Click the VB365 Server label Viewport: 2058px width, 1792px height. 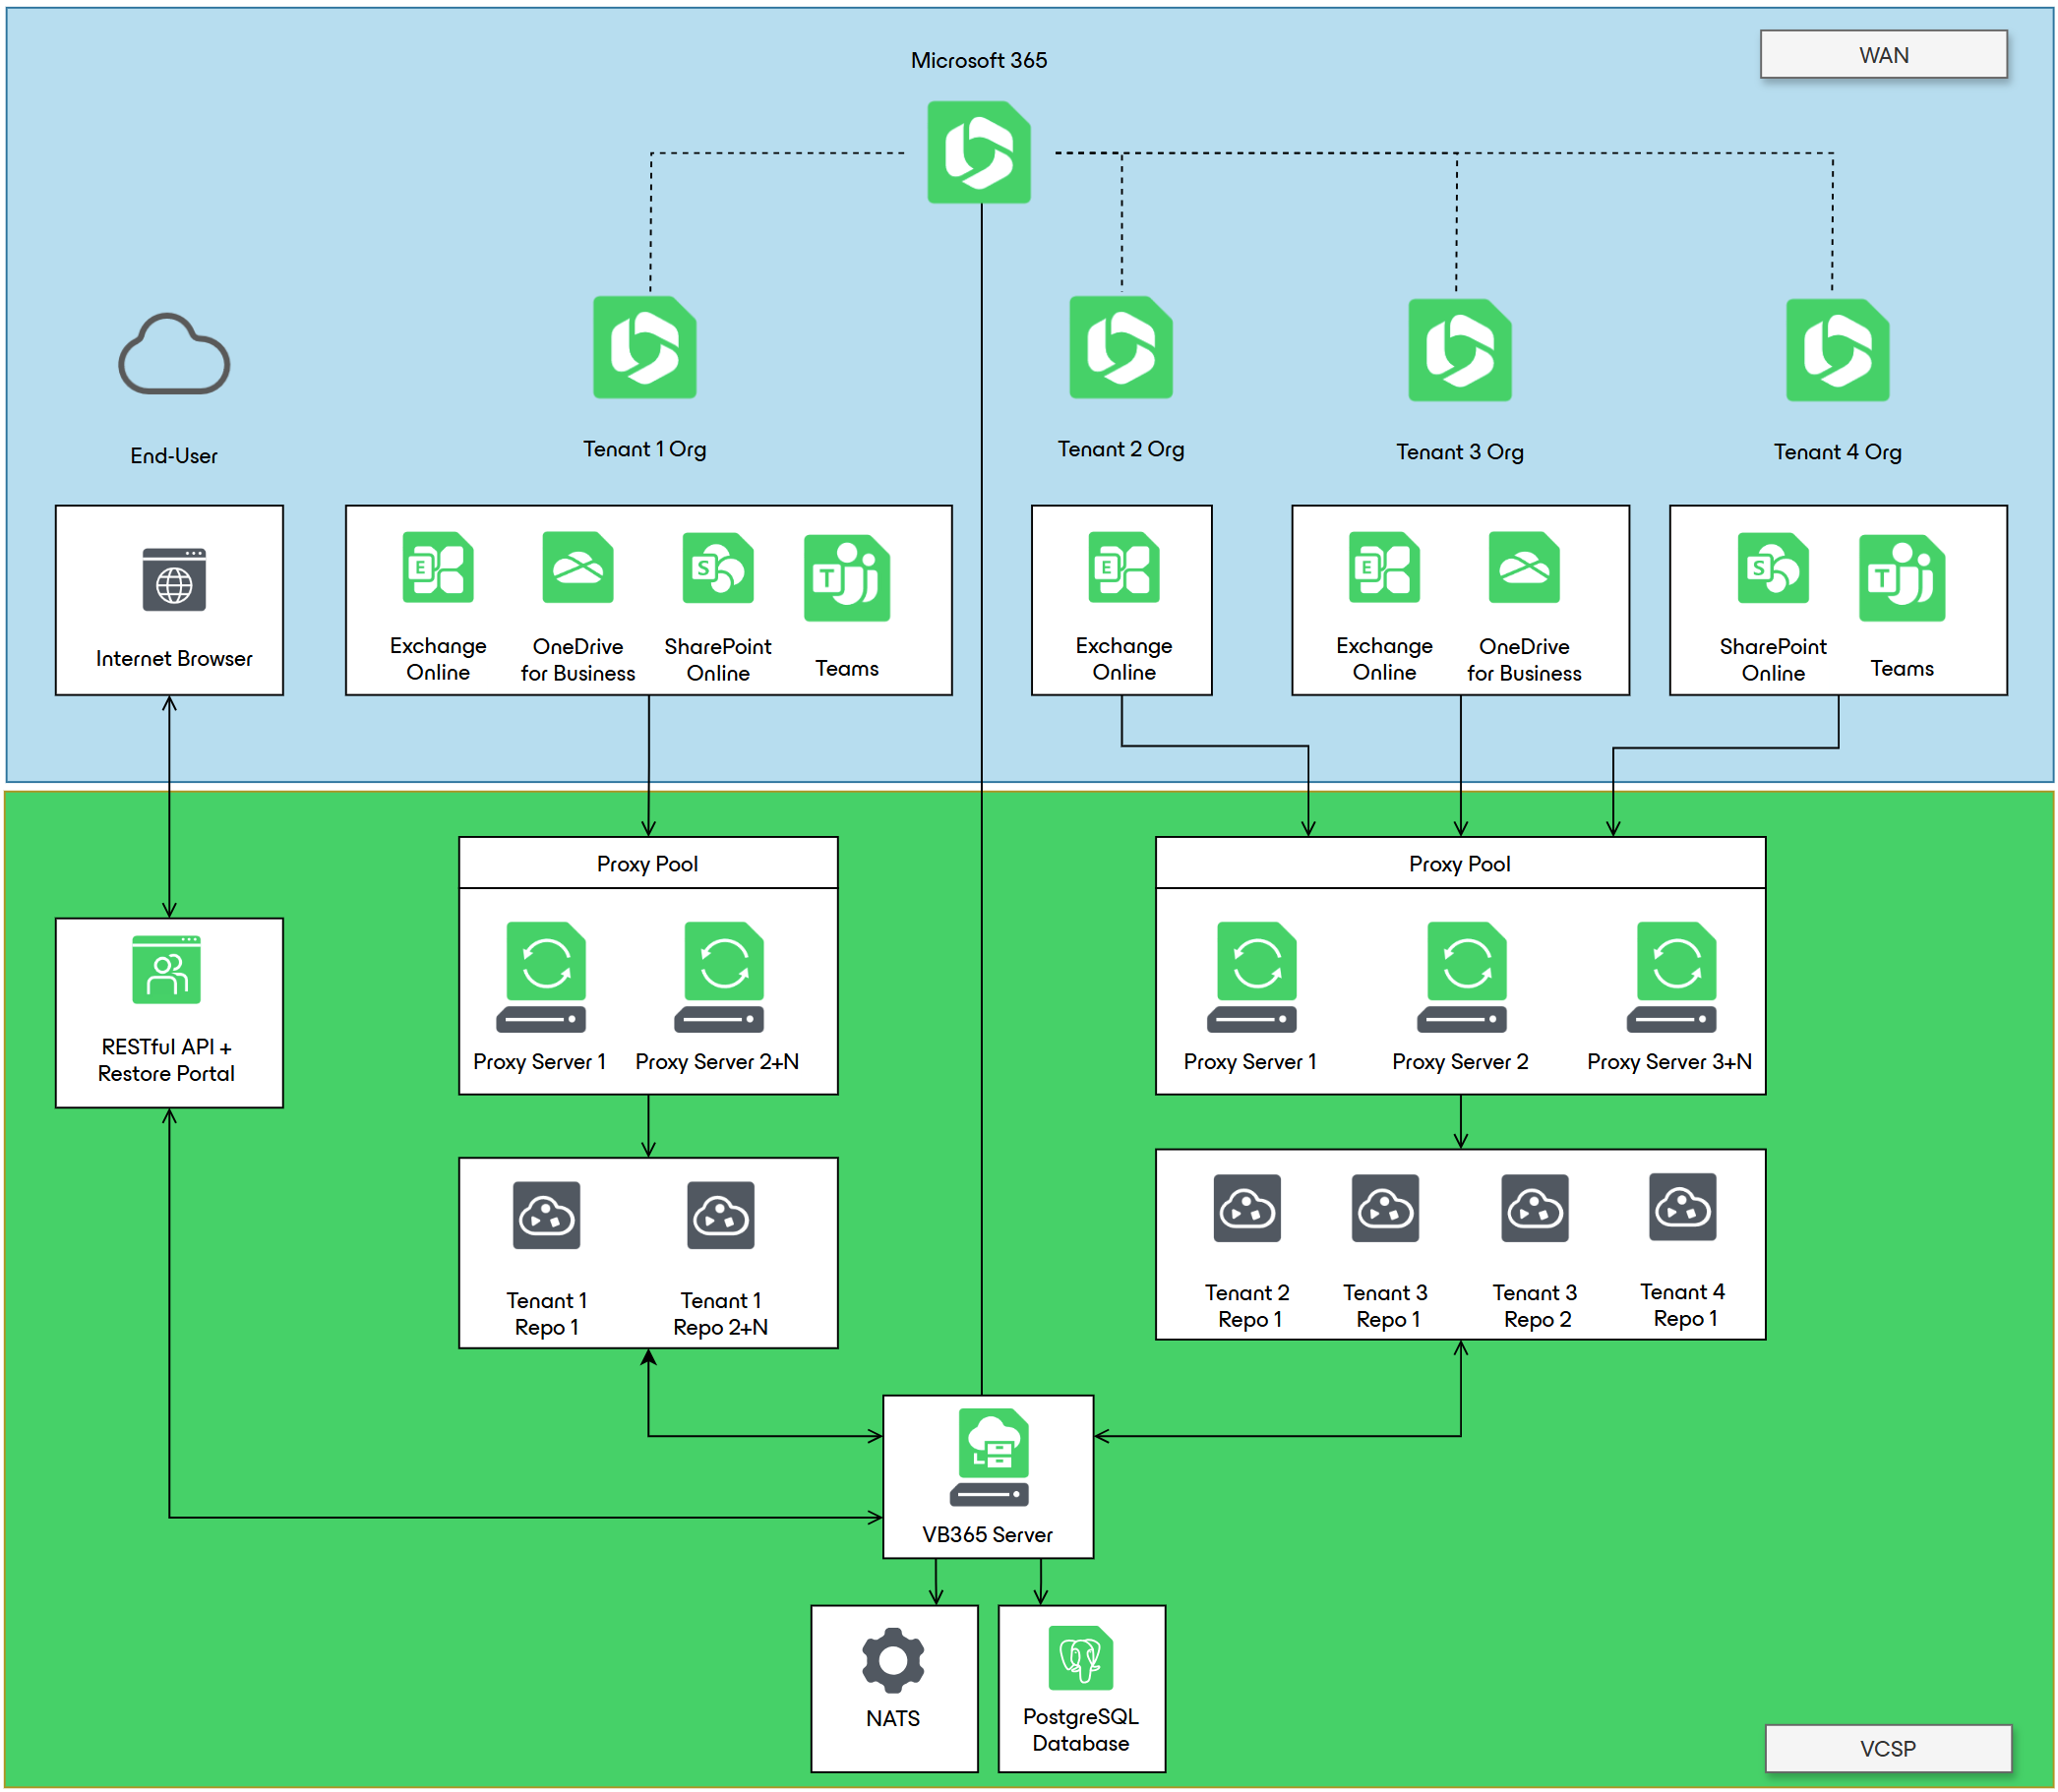(x=987, y=1534)
